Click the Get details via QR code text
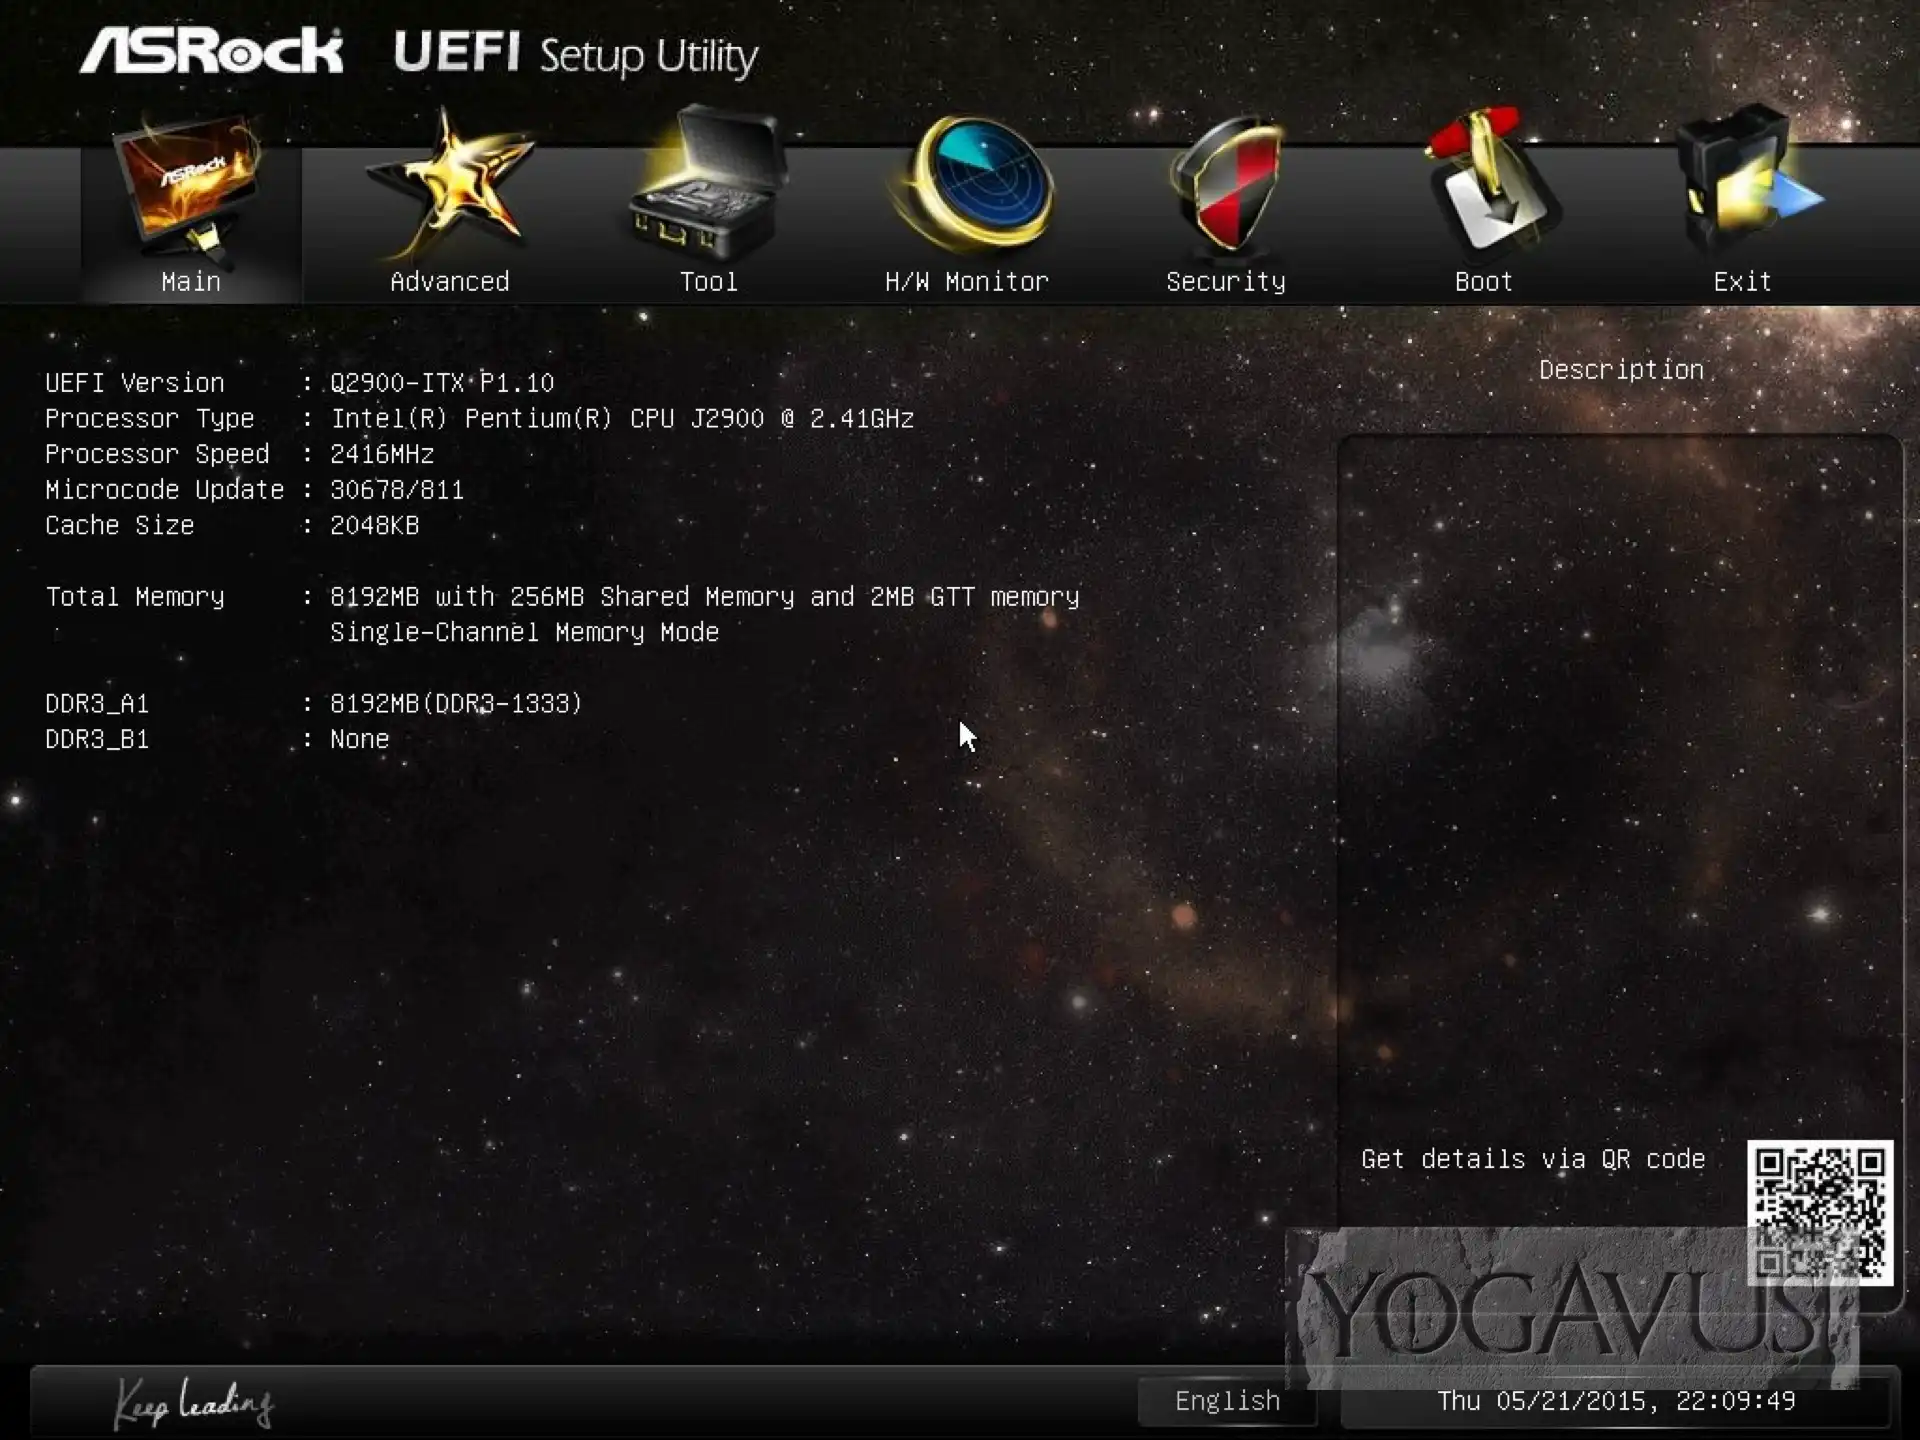Screen dimensions: 1920x1440 coord(1532,1159)
